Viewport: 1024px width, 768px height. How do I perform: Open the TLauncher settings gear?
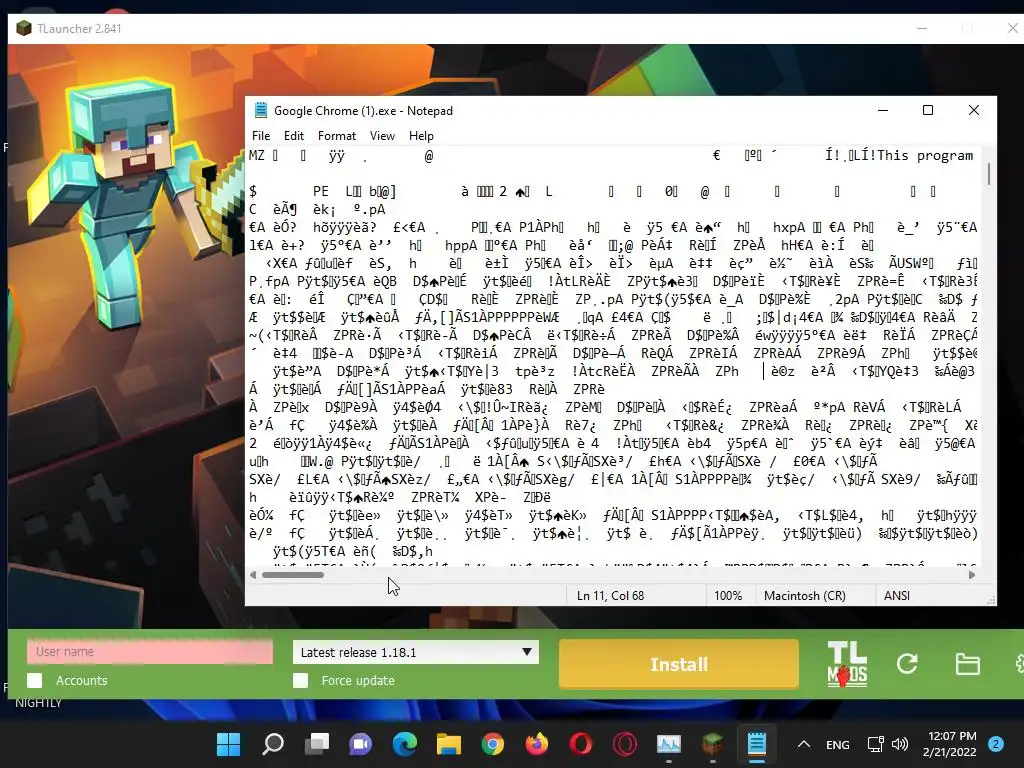tap(1019, 664)
